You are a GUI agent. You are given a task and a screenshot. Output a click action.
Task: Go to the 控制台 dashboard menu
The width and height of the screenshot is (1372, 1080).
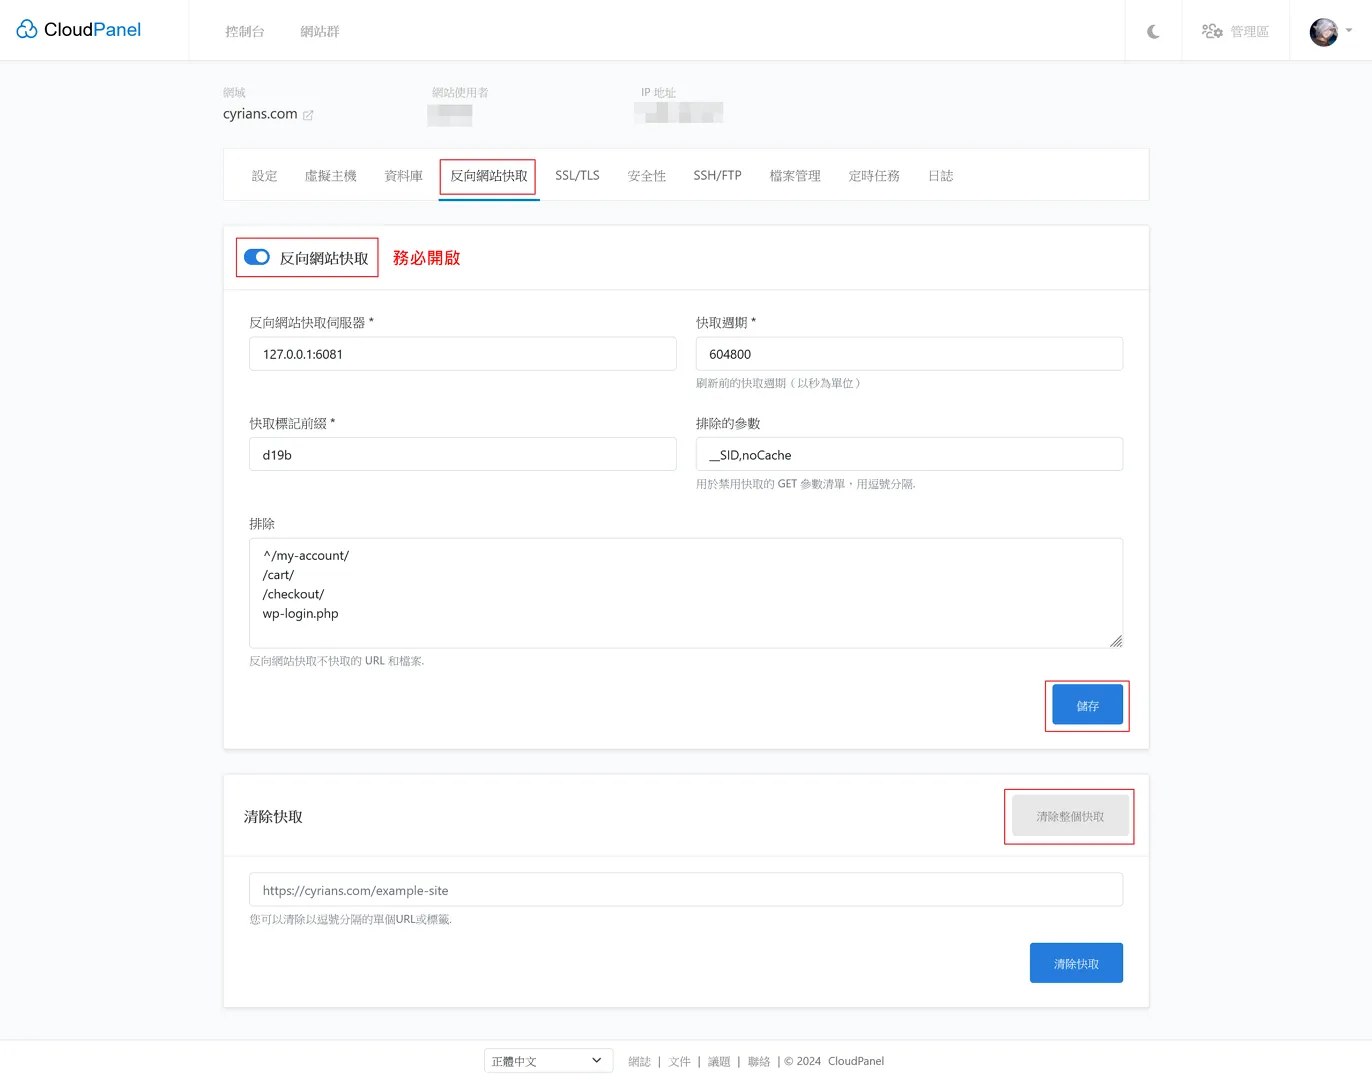[x=245, y=32]
